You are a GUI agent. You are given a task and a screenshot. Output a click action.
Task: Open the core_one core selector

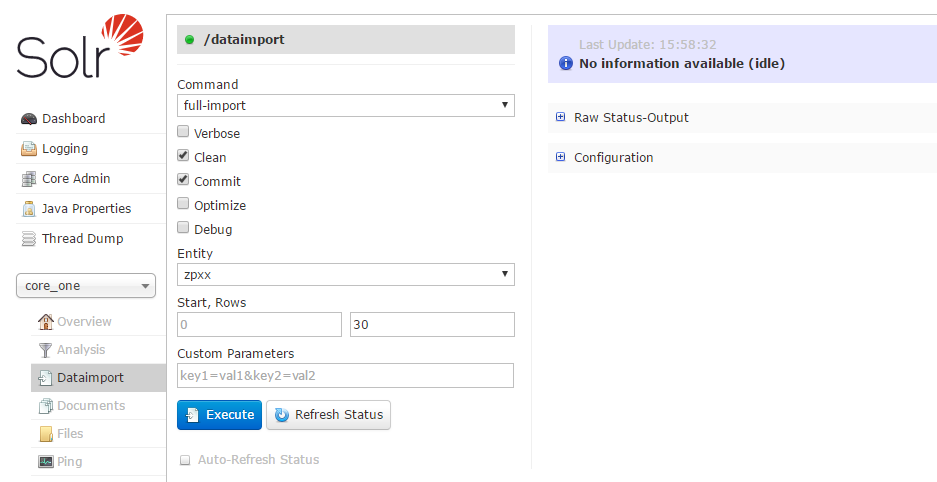(x=86, y=286)
